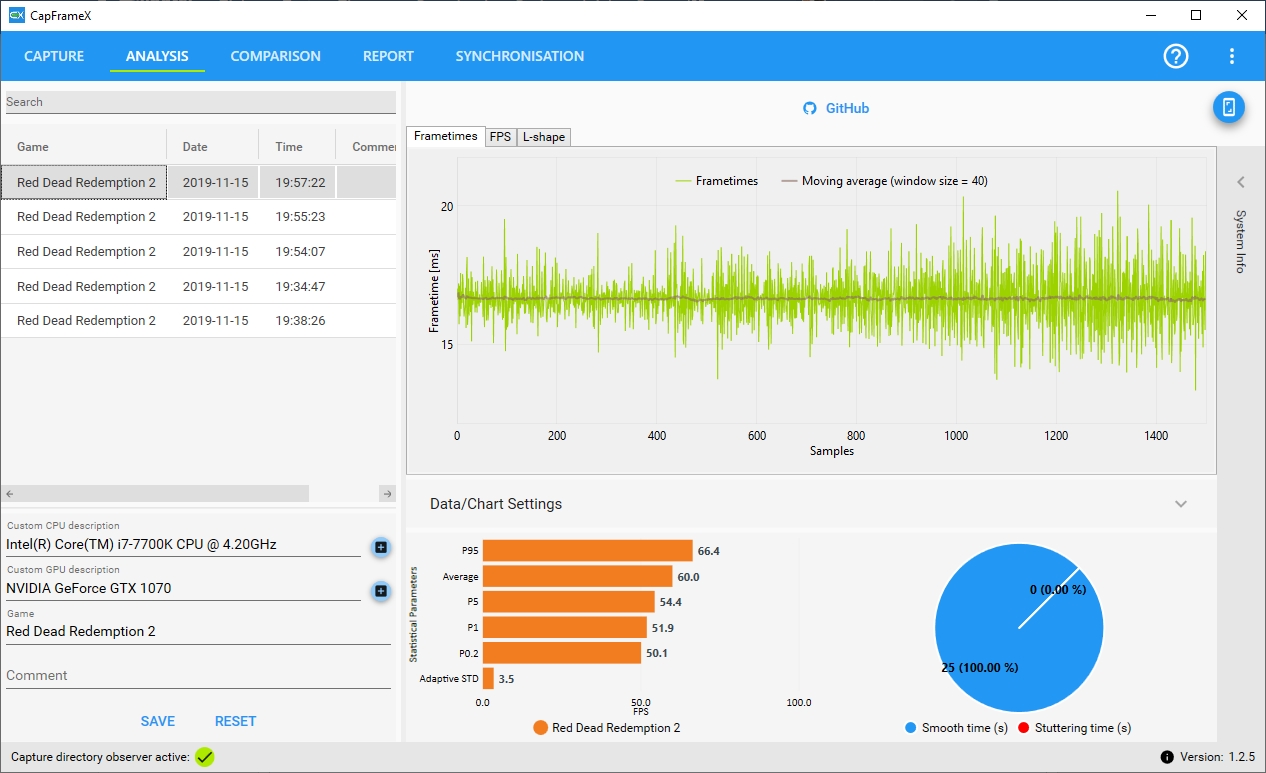This screenshot has width=1266, height=773.
Task: Click the blue floating screenshot button
Action: (x=1229, y=107)
